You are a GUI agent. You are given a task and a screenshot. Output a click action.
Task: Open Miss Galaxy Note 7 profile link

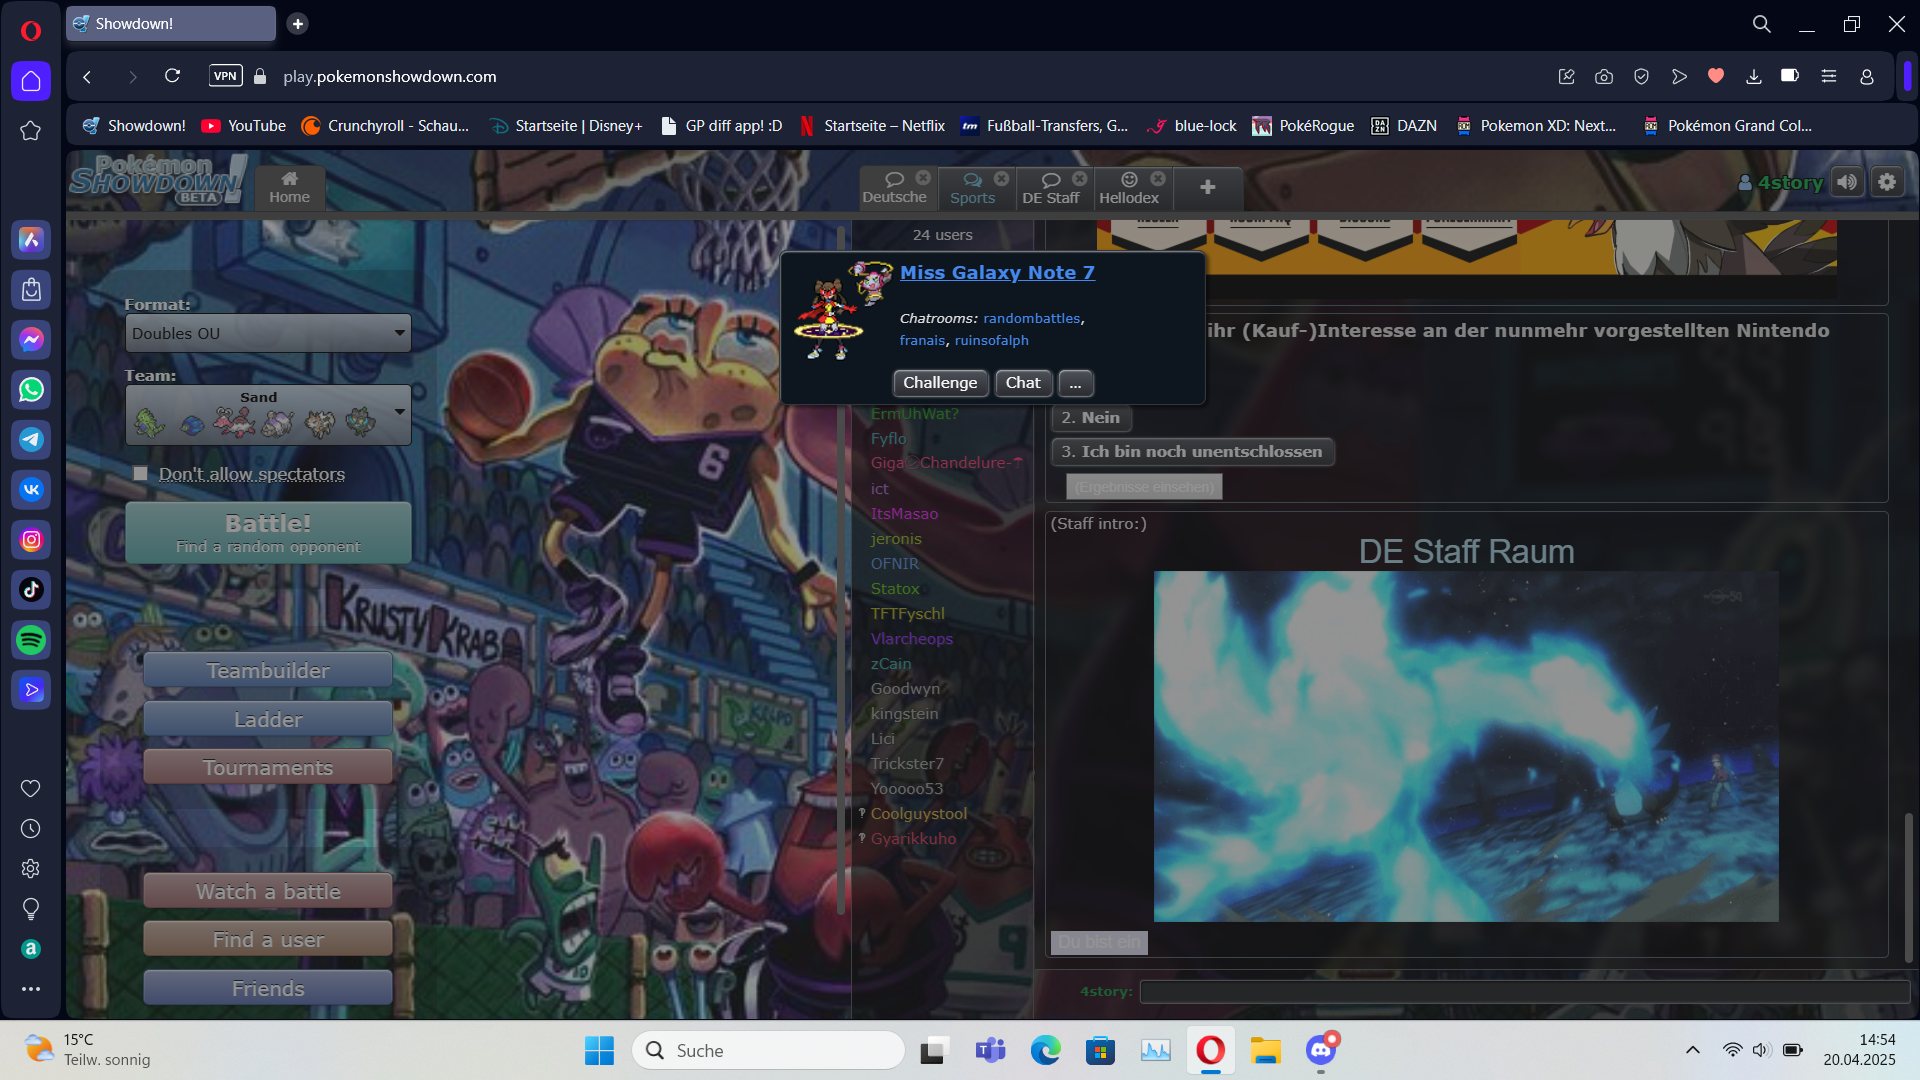[x=997, y=272]
